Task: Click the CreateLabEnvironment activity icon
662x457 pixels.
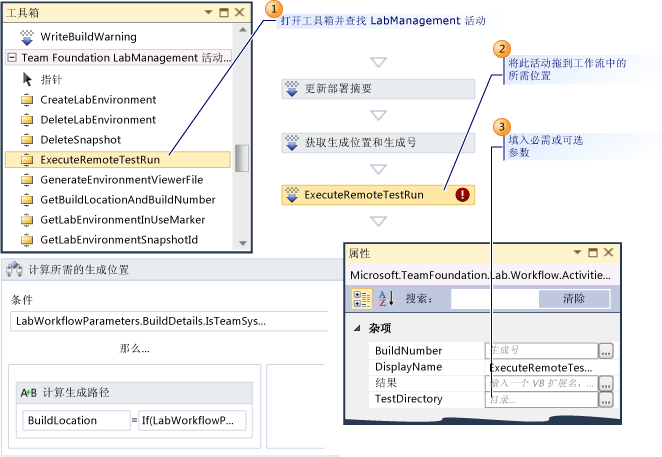Action: coord(27,100)
